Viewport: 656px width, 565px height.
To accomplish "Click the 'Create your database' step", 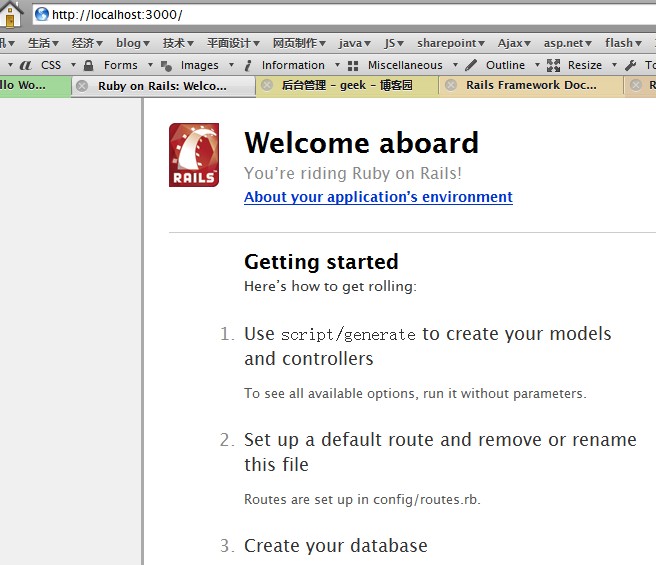I will [336, 546].
